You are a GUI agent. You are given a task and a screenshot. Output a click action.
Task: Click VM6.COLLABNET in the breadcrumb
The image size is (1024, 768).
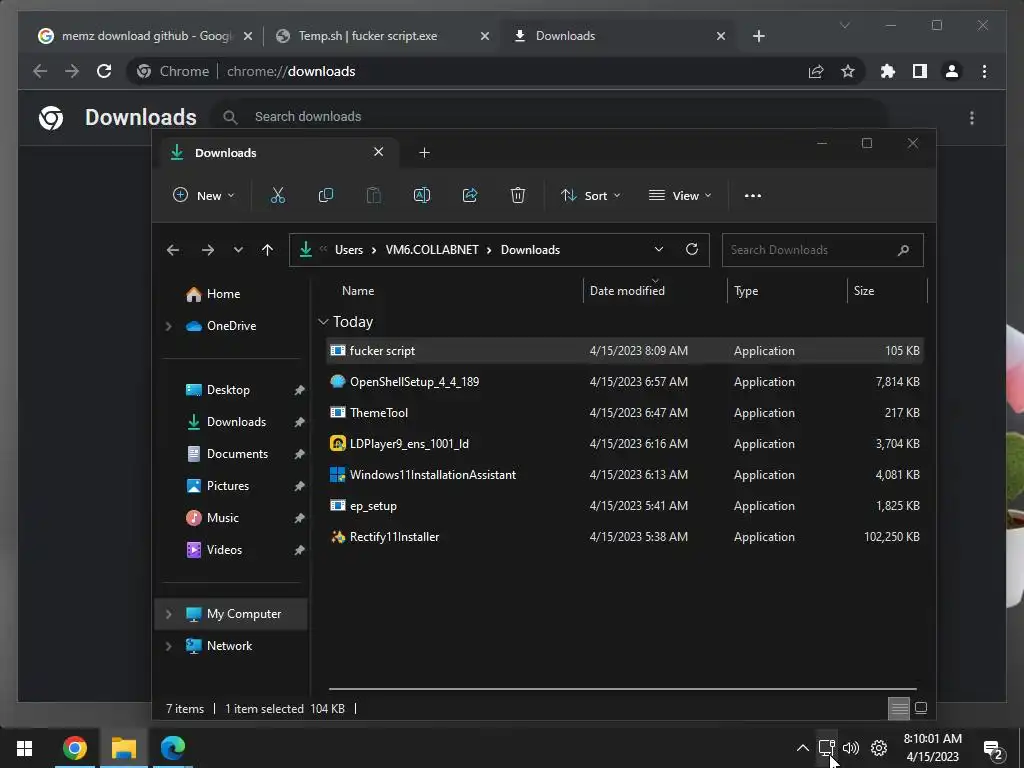pyautogui.click(x=432, y=249)
